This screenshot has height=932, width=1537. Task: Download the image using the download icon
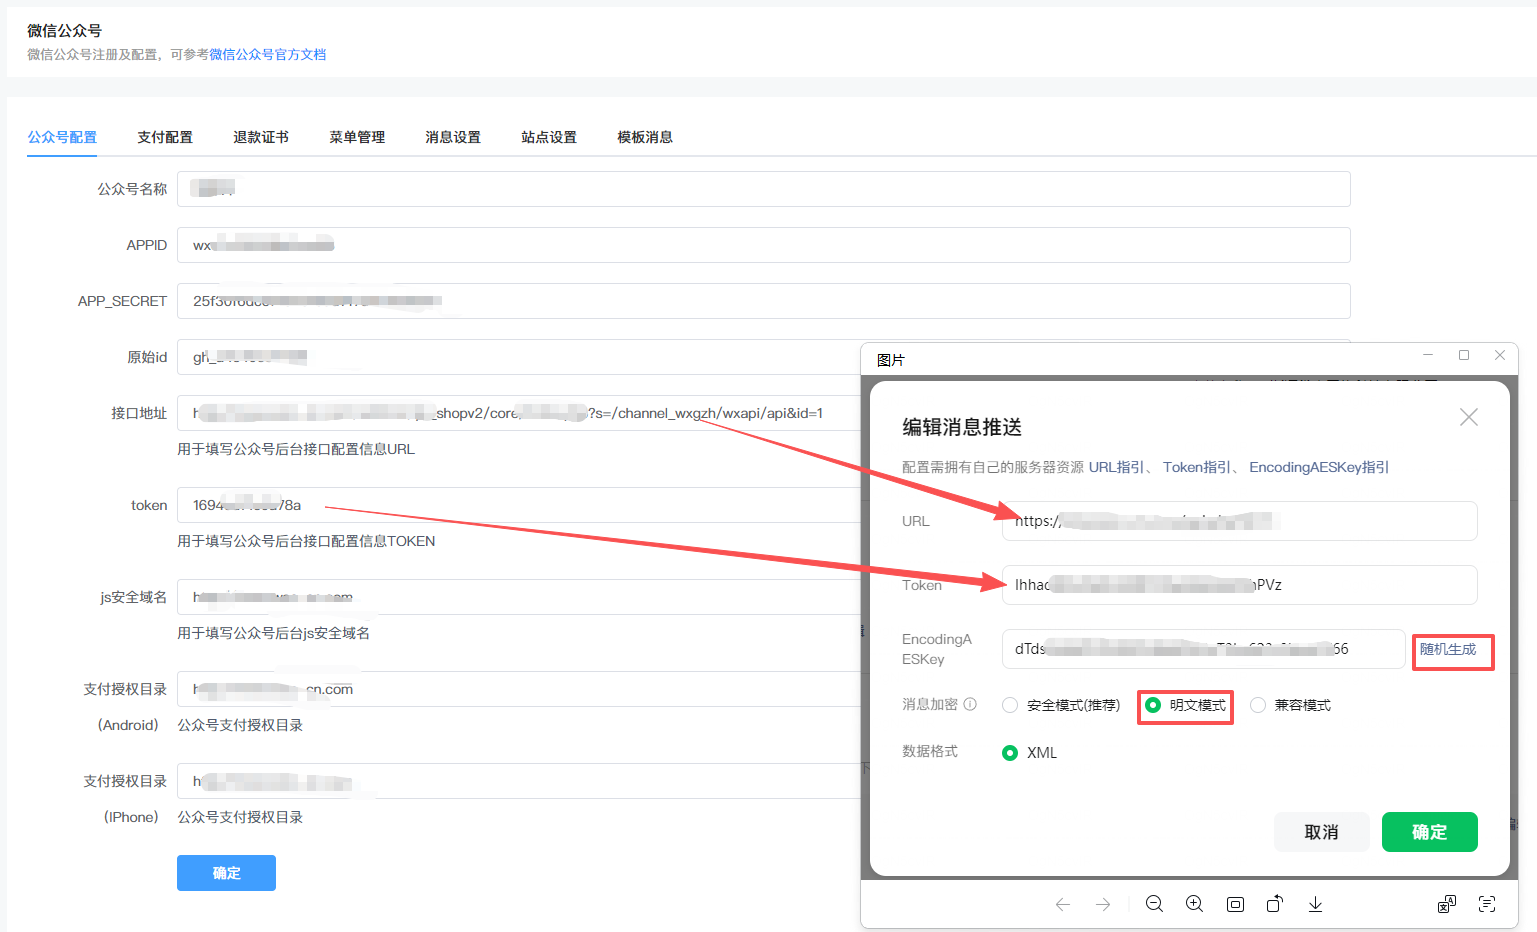1315,904
